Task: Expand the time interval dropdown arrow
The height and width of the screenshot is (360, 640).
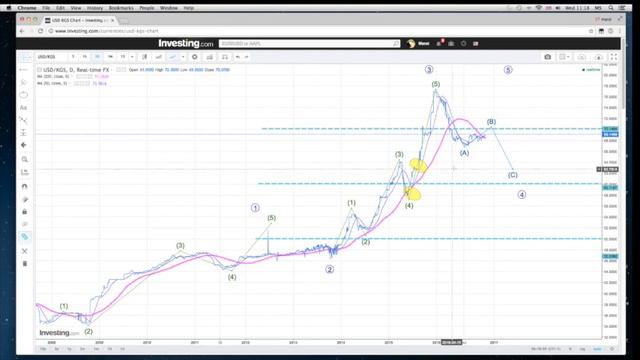Action: [x=132, y=57]
